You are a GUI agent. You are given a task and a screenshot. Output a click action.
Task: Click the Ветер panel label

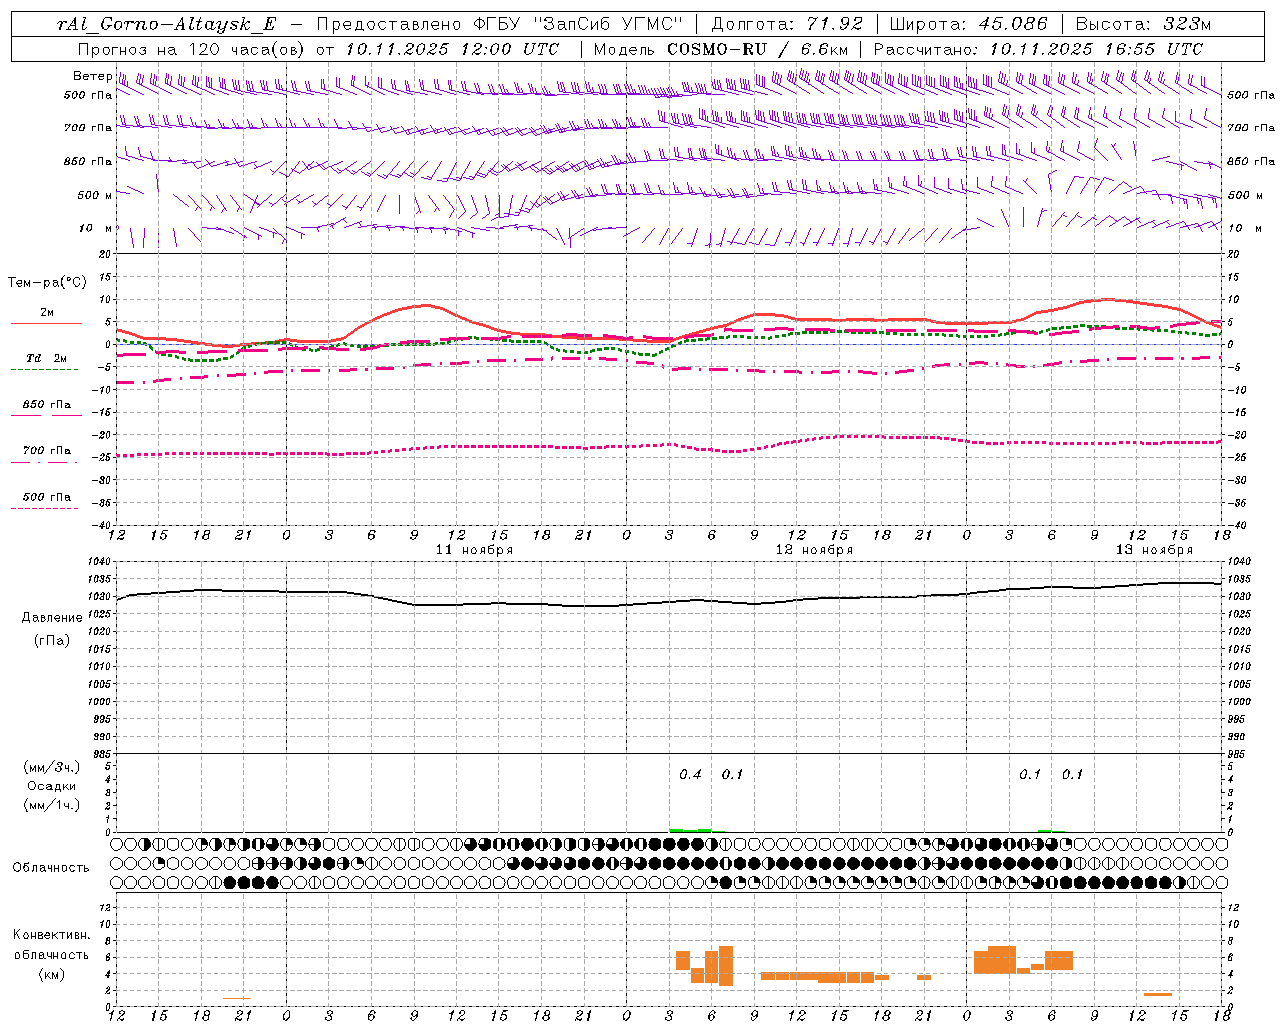pyautogui.click(x=92, y=76)
